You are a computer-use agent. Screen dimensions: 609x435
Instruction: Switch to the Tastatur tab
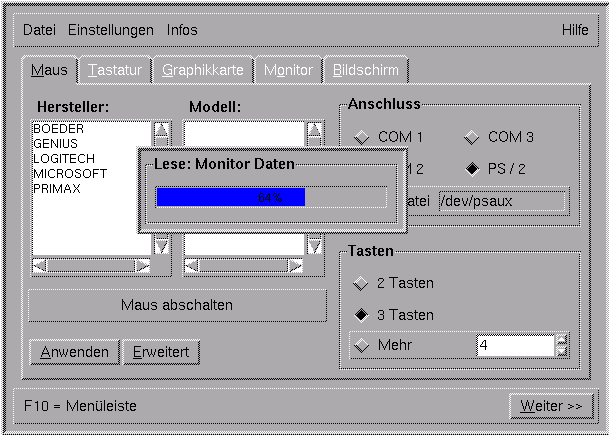coord(116,70)
